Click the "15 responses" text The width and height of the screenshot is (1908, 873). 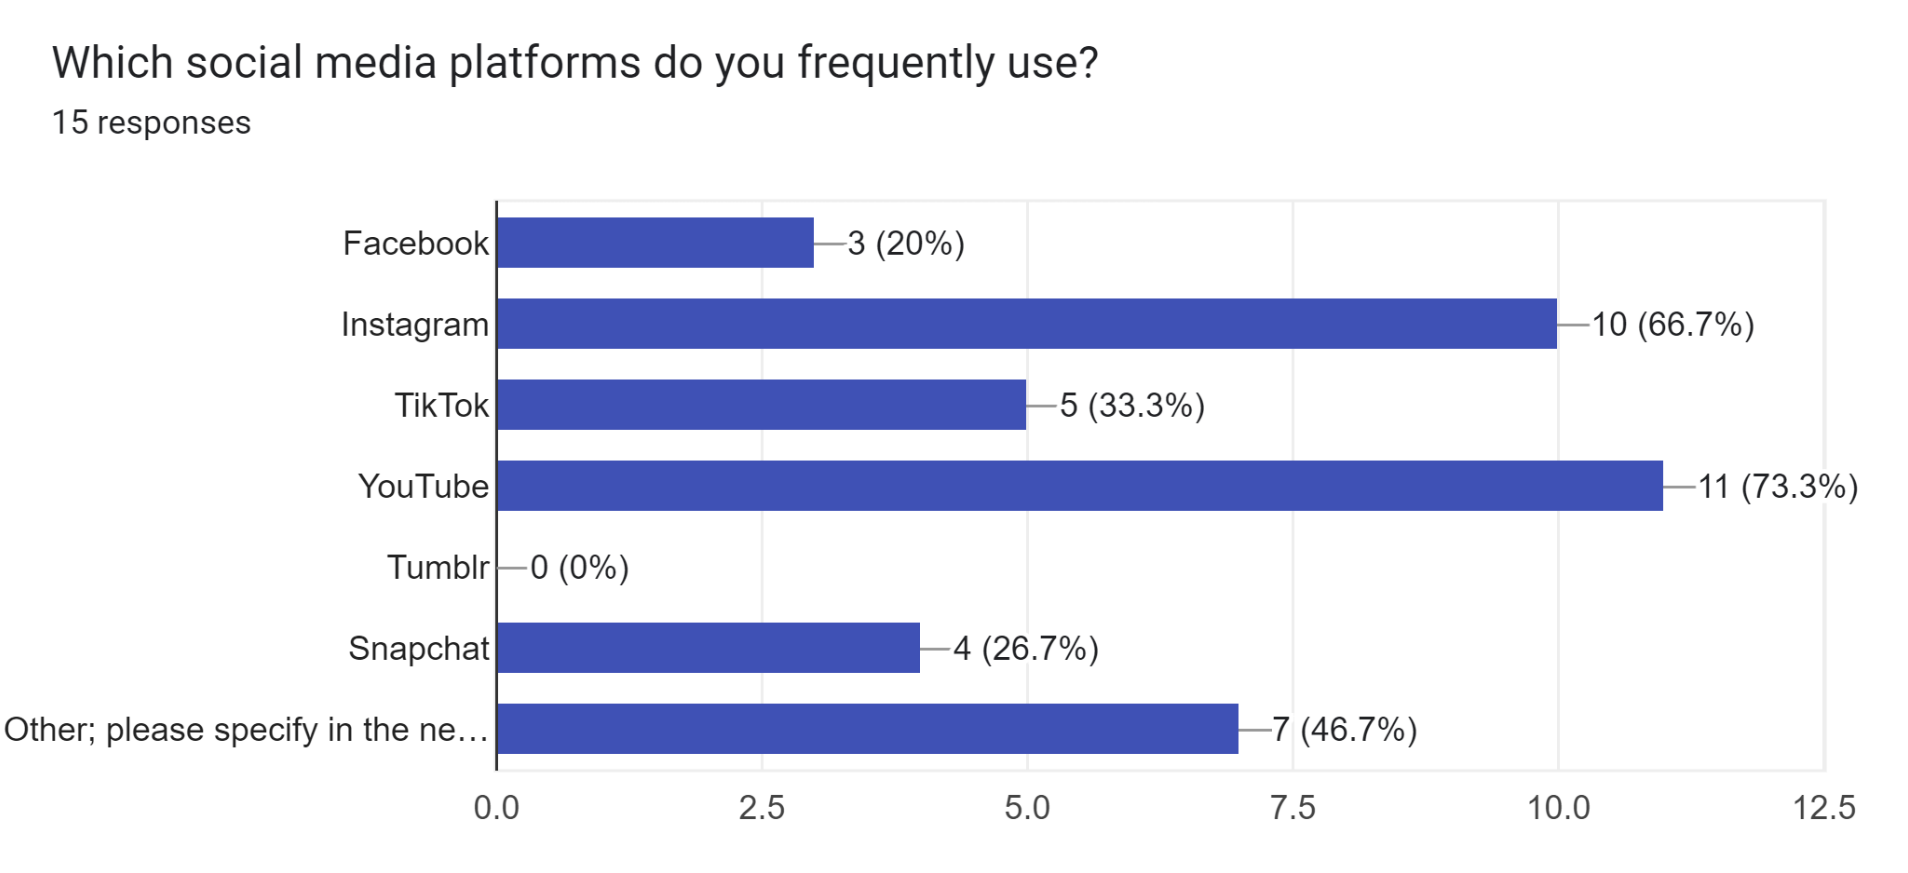(x=151, y=123)
